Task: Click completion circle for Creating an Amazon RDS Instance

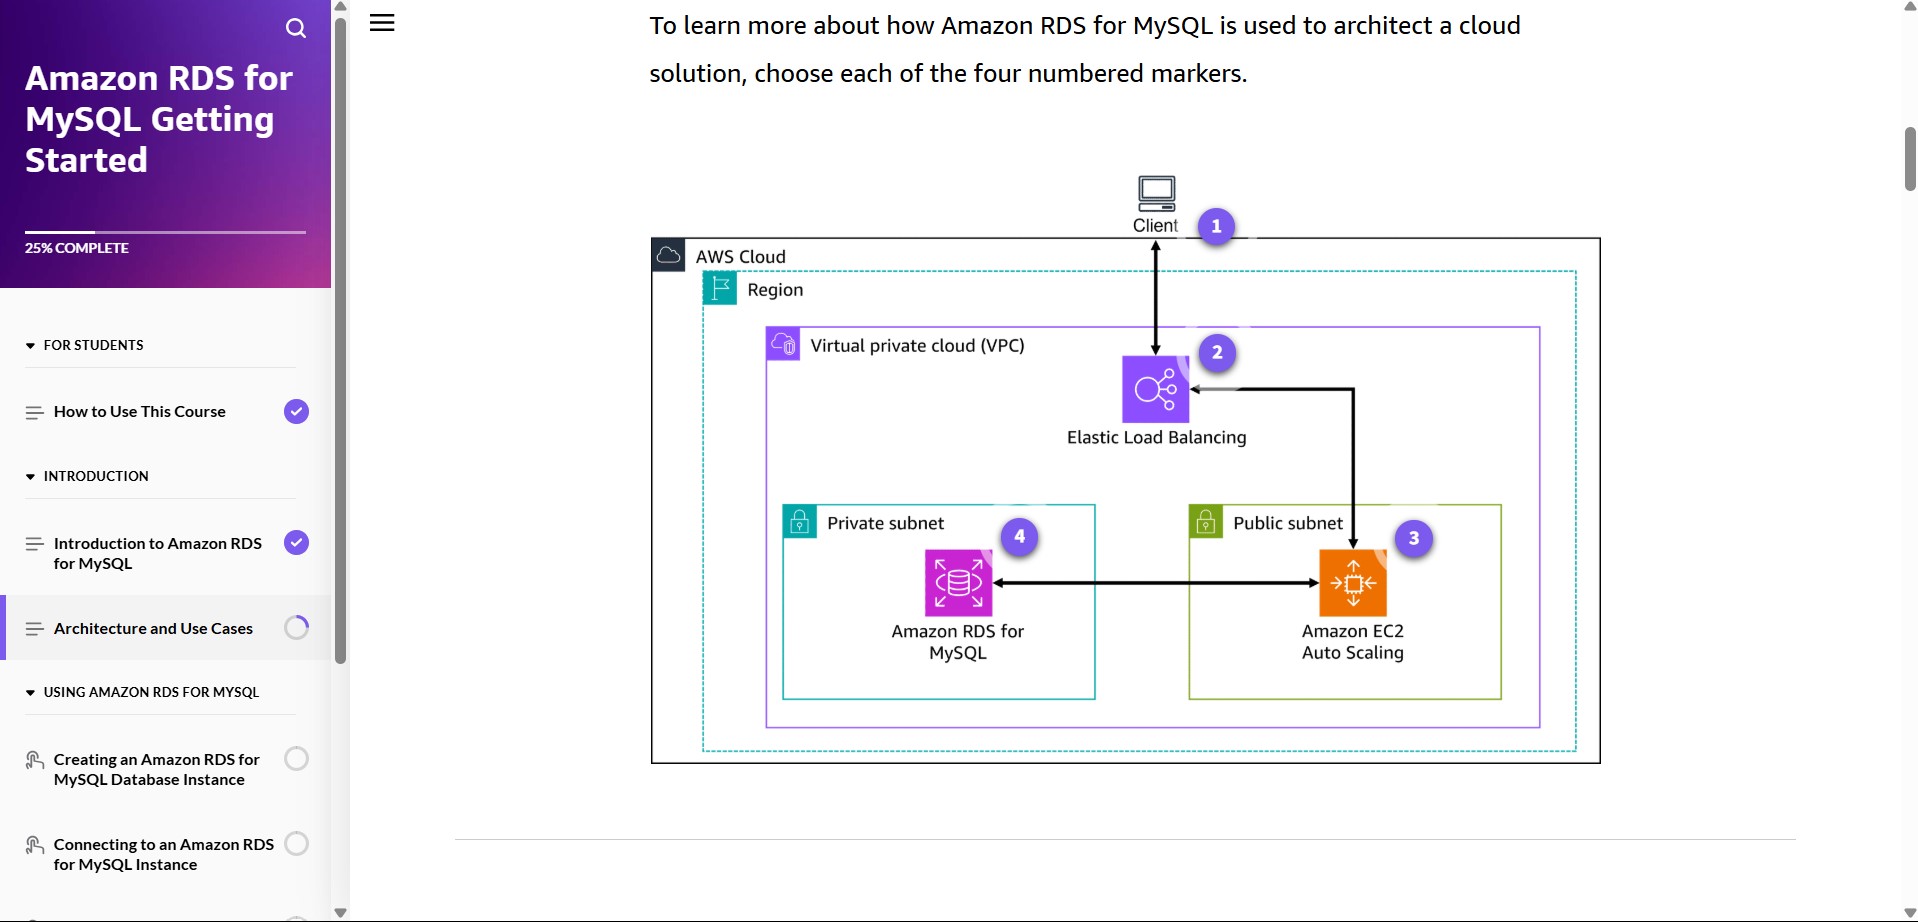Action: point(296,759)
